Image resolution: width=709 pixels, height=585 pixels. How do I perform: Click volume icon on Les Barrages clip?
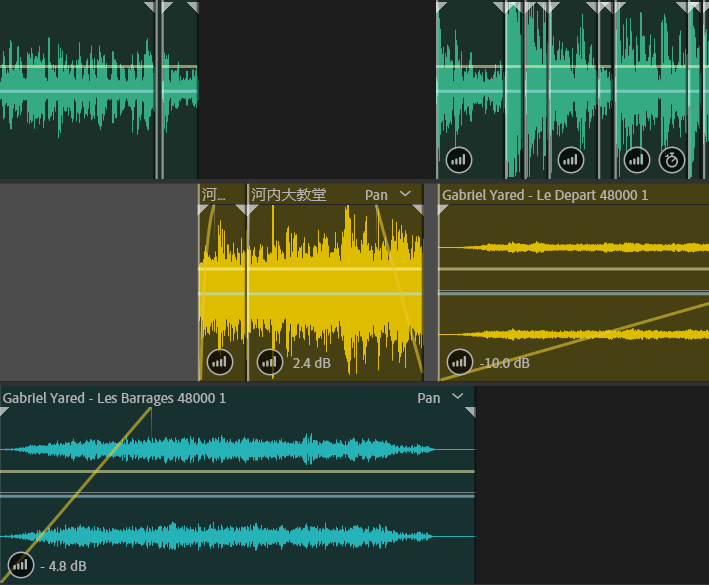pyautogui.click(x=20, y=565)
